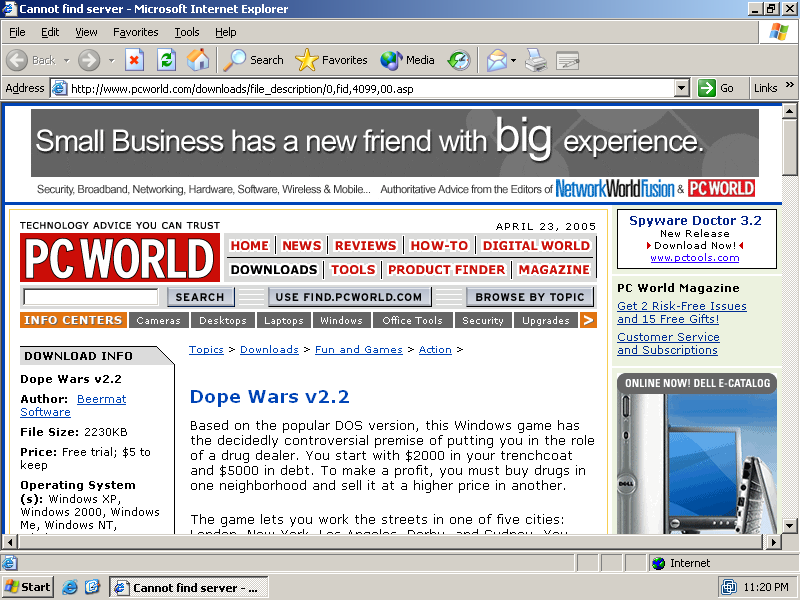
Task: Click the BROWSE BY TOPIC button
Action: (x=530, y=297)
